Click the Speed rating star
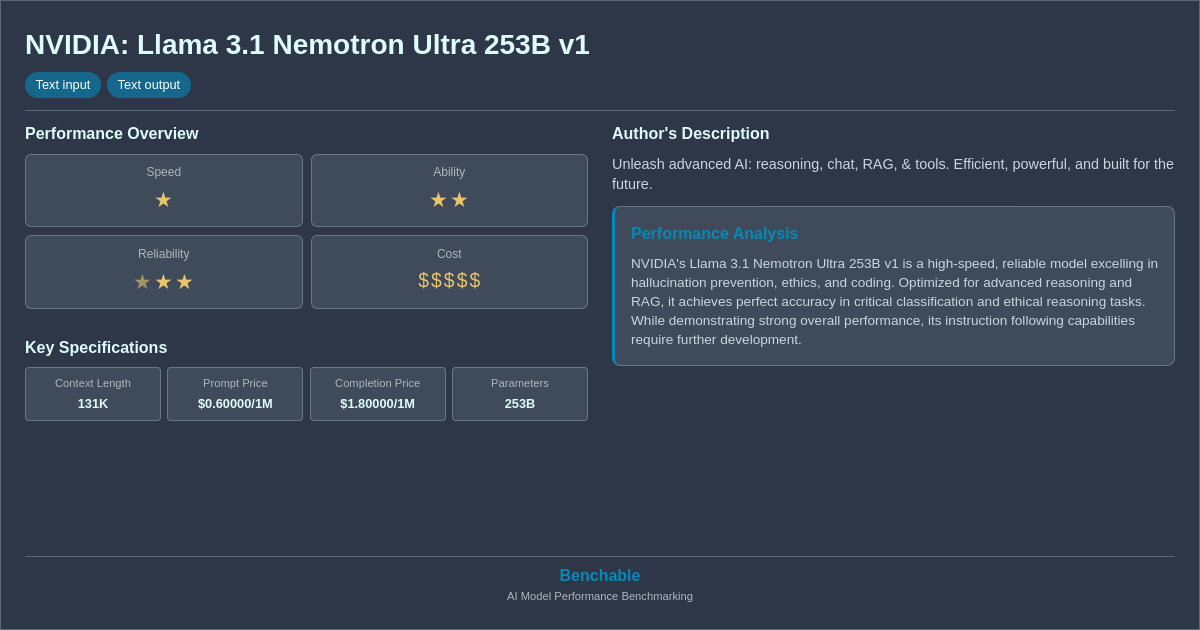The width and height of the screenshot is (1200, 630). click(163, 200)
